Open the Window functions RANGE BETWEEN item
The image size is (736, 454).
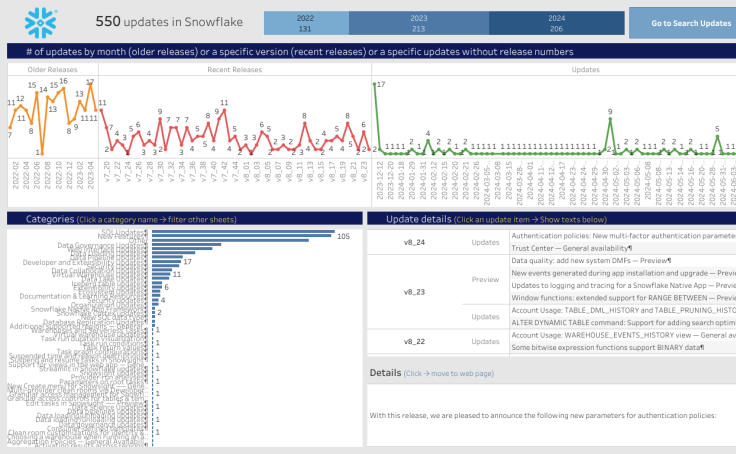(623, 298)
